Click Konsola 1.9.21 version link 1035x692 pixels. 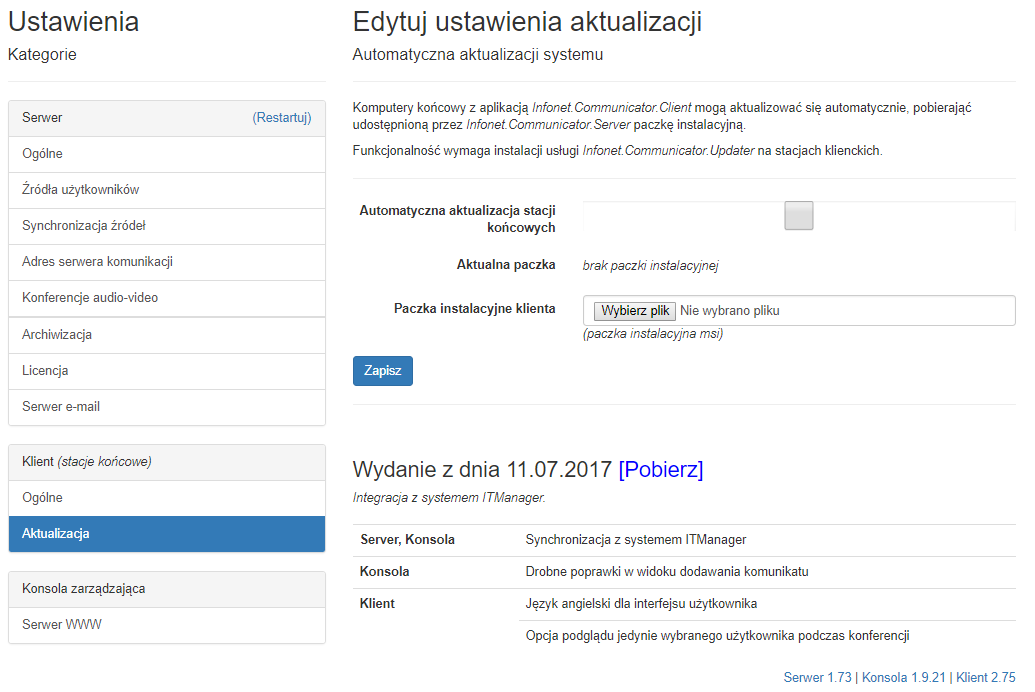[903, 677]
